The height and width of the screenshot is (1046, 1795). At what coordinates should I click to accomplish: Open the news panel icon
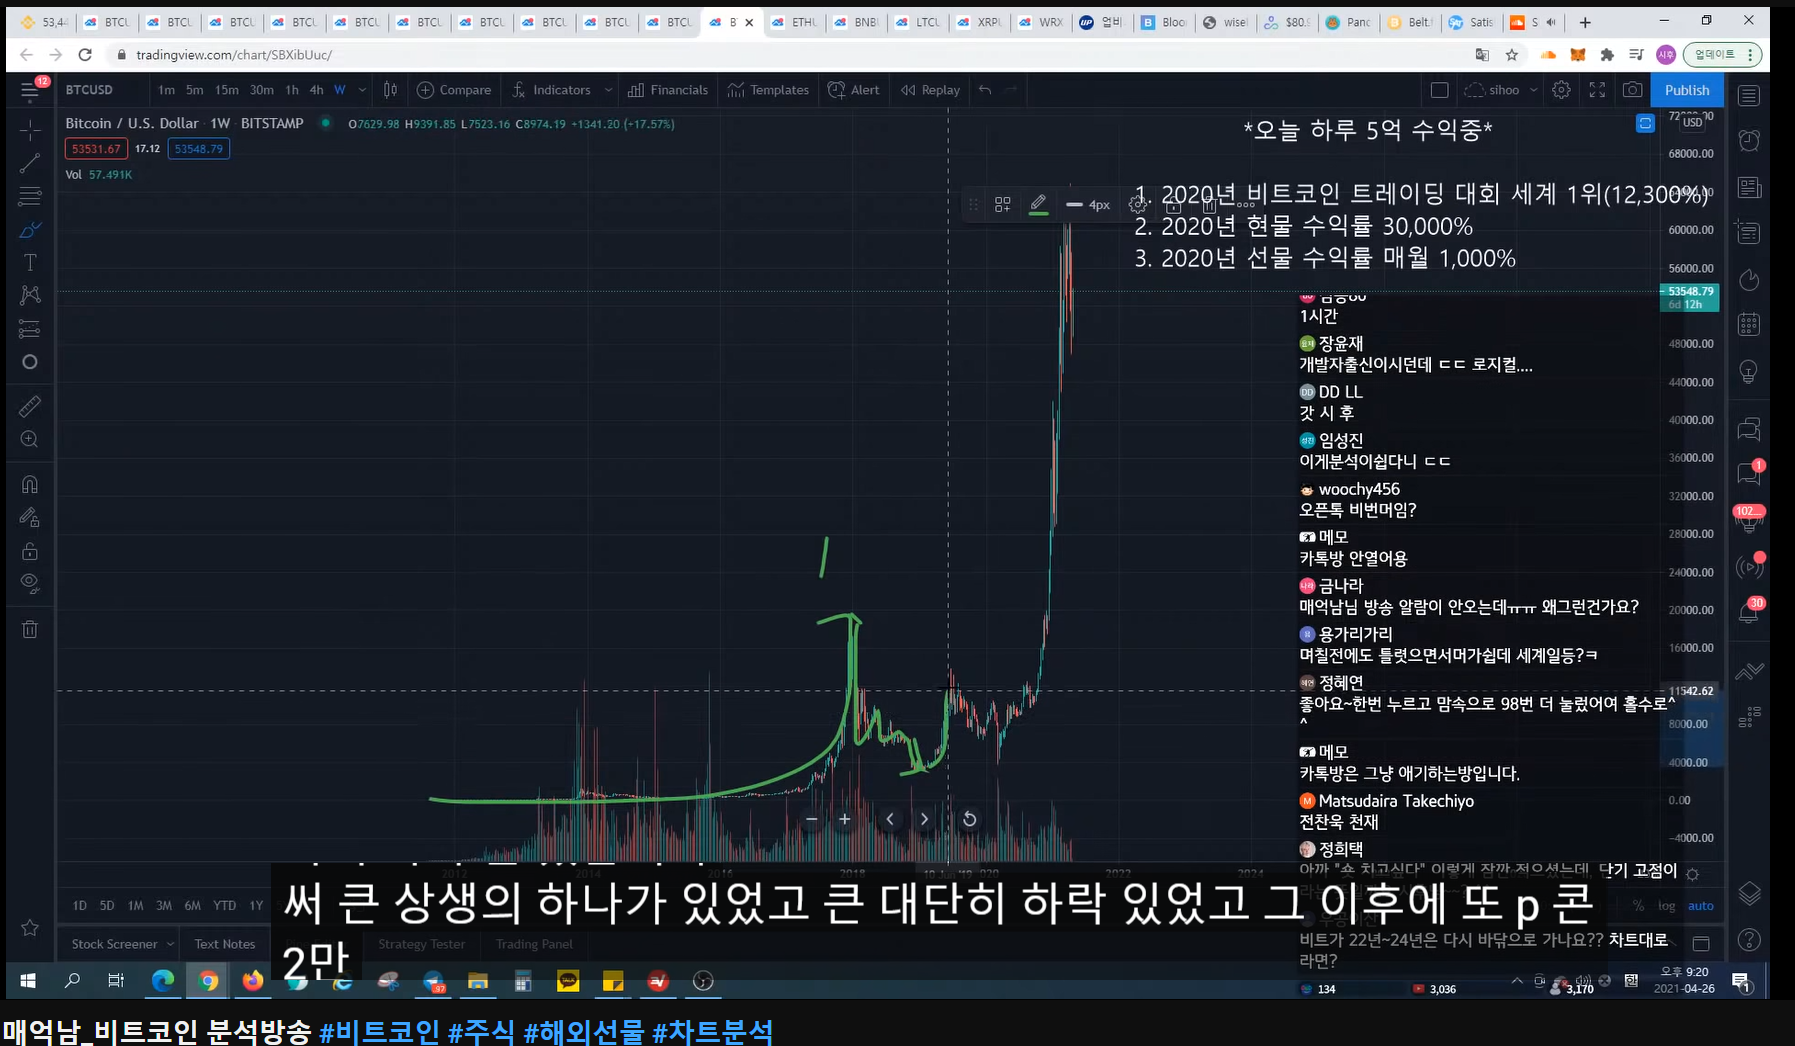point(1749,187)
